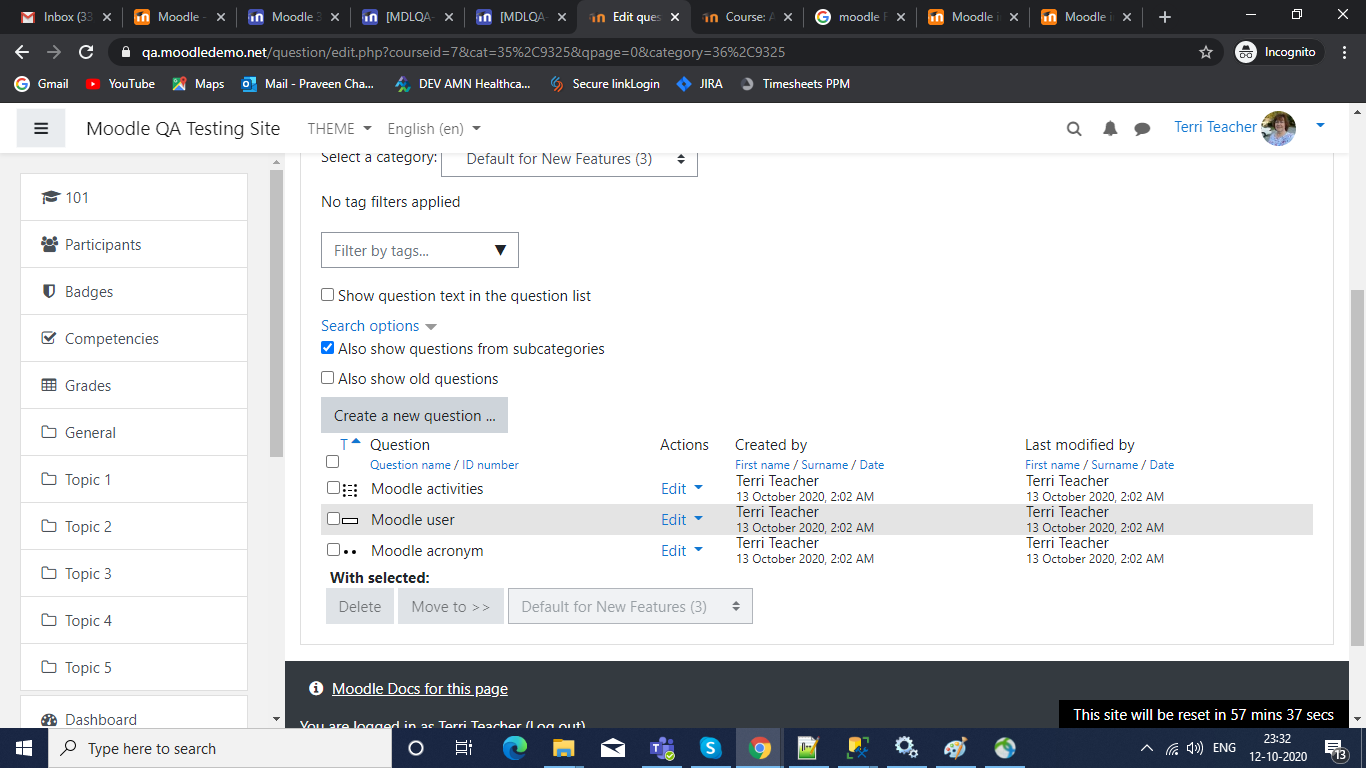1366x768 pixels.
Task: Click the graduation cap icon beside 101
Action: (50, 198)
